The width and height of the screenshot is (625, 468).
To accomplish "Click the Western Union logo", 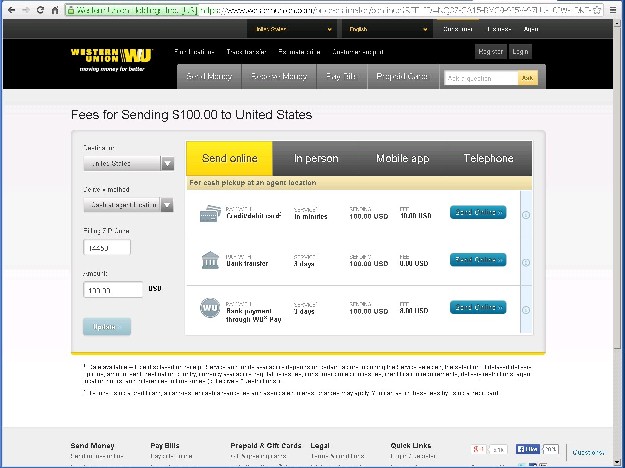I will tap(112, 60).
